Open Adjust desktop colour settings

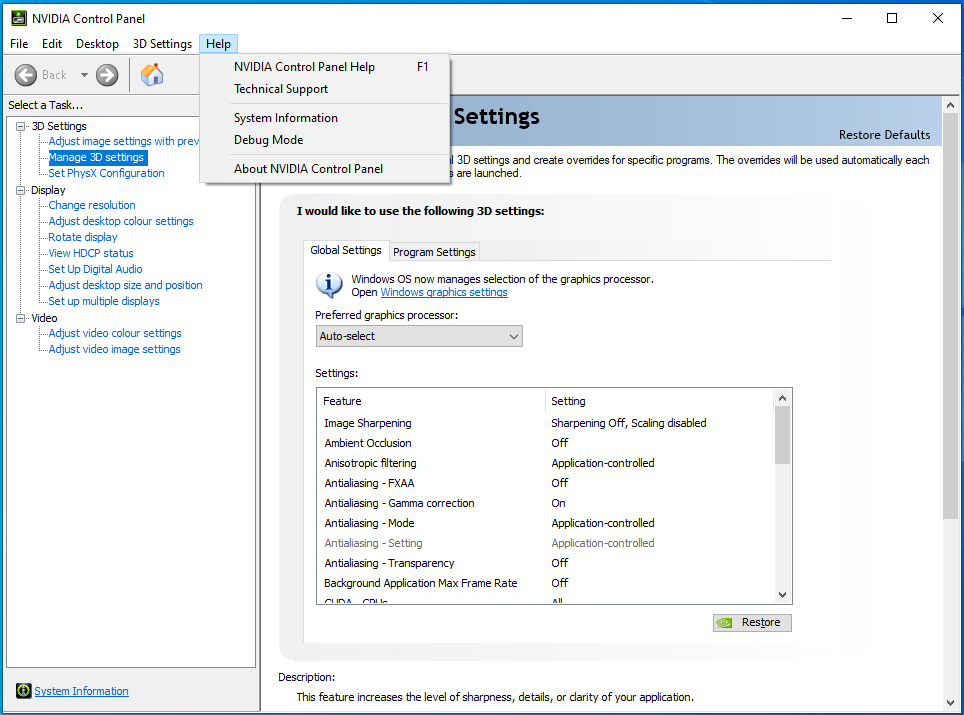[121, 221]
